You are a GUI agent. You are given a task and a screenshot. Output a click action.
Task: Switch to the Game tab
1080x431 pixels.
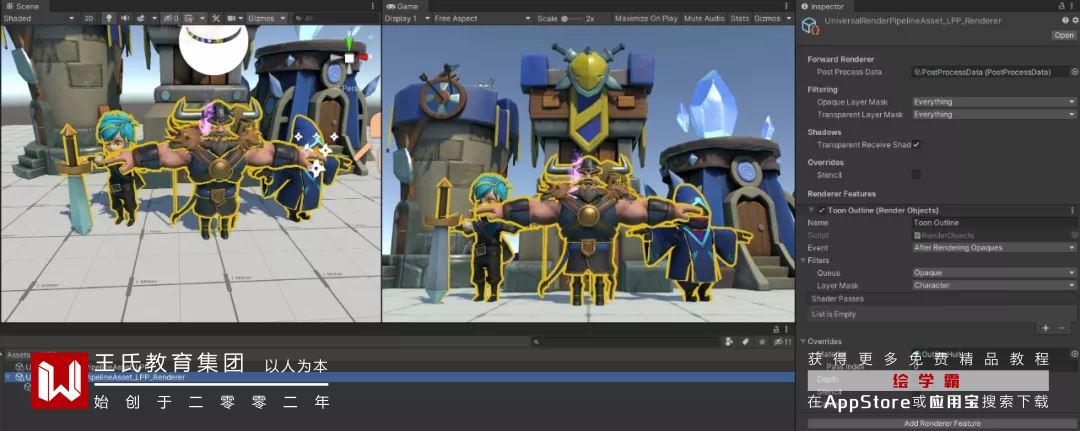pos(403,6)
